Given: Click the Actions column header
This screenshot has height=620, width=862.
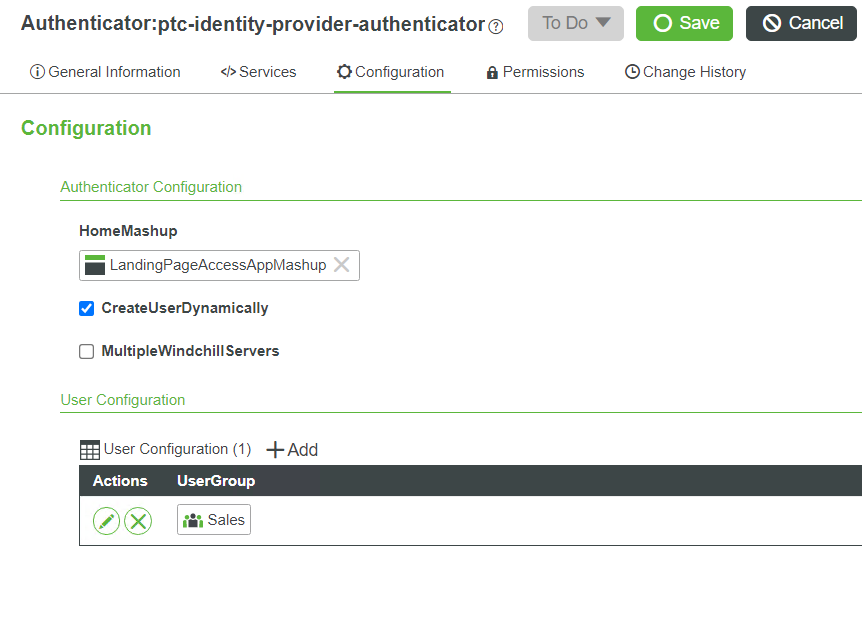Looking at the screenshot, I should 120,481.
